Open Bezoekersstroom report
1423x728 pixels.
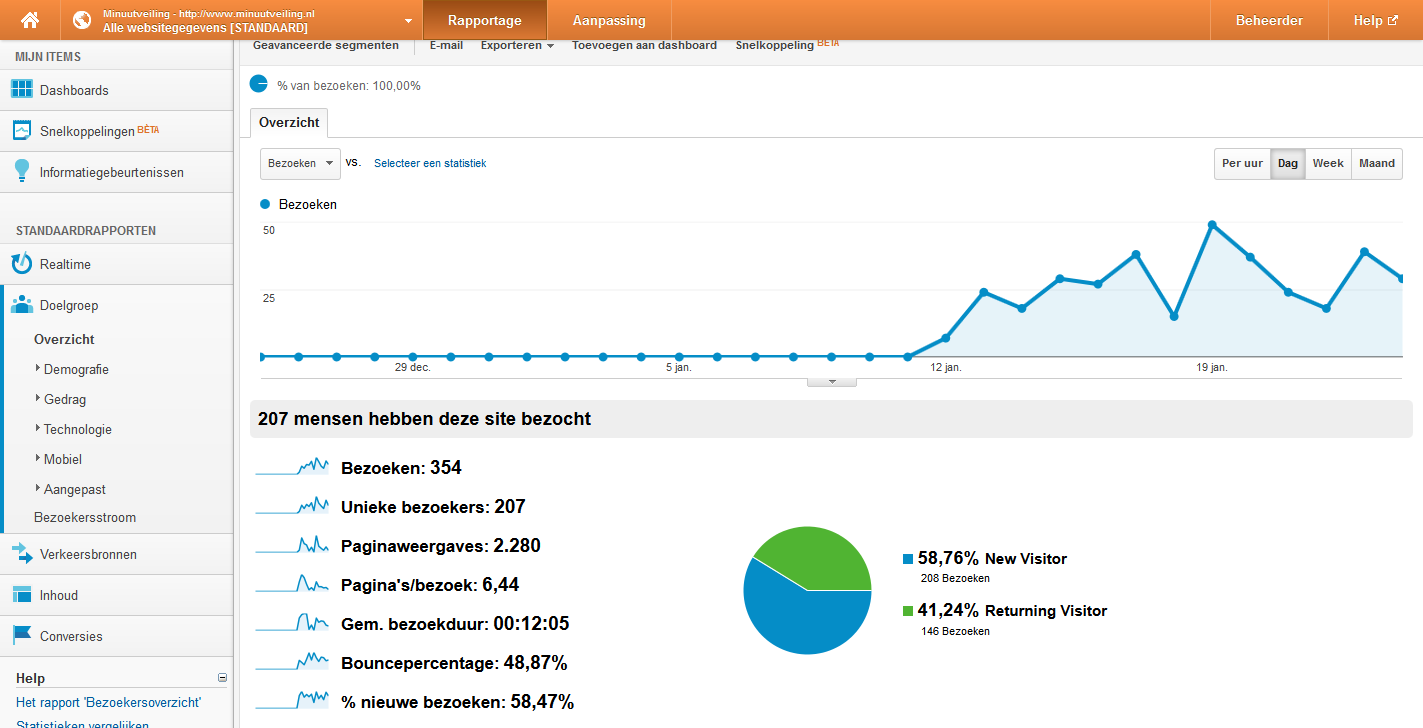coord(85,517)
